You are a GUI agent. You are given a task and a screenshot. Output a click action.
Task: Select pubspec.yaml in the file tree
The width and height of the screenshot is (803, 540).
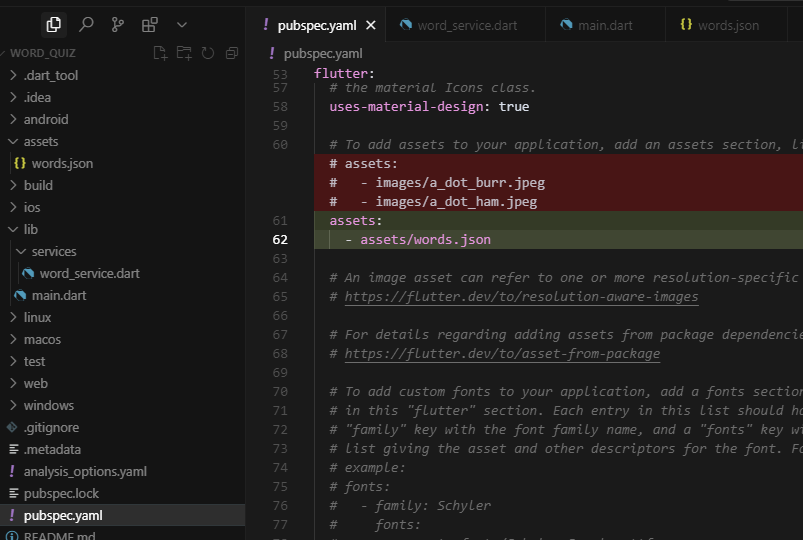123,515
